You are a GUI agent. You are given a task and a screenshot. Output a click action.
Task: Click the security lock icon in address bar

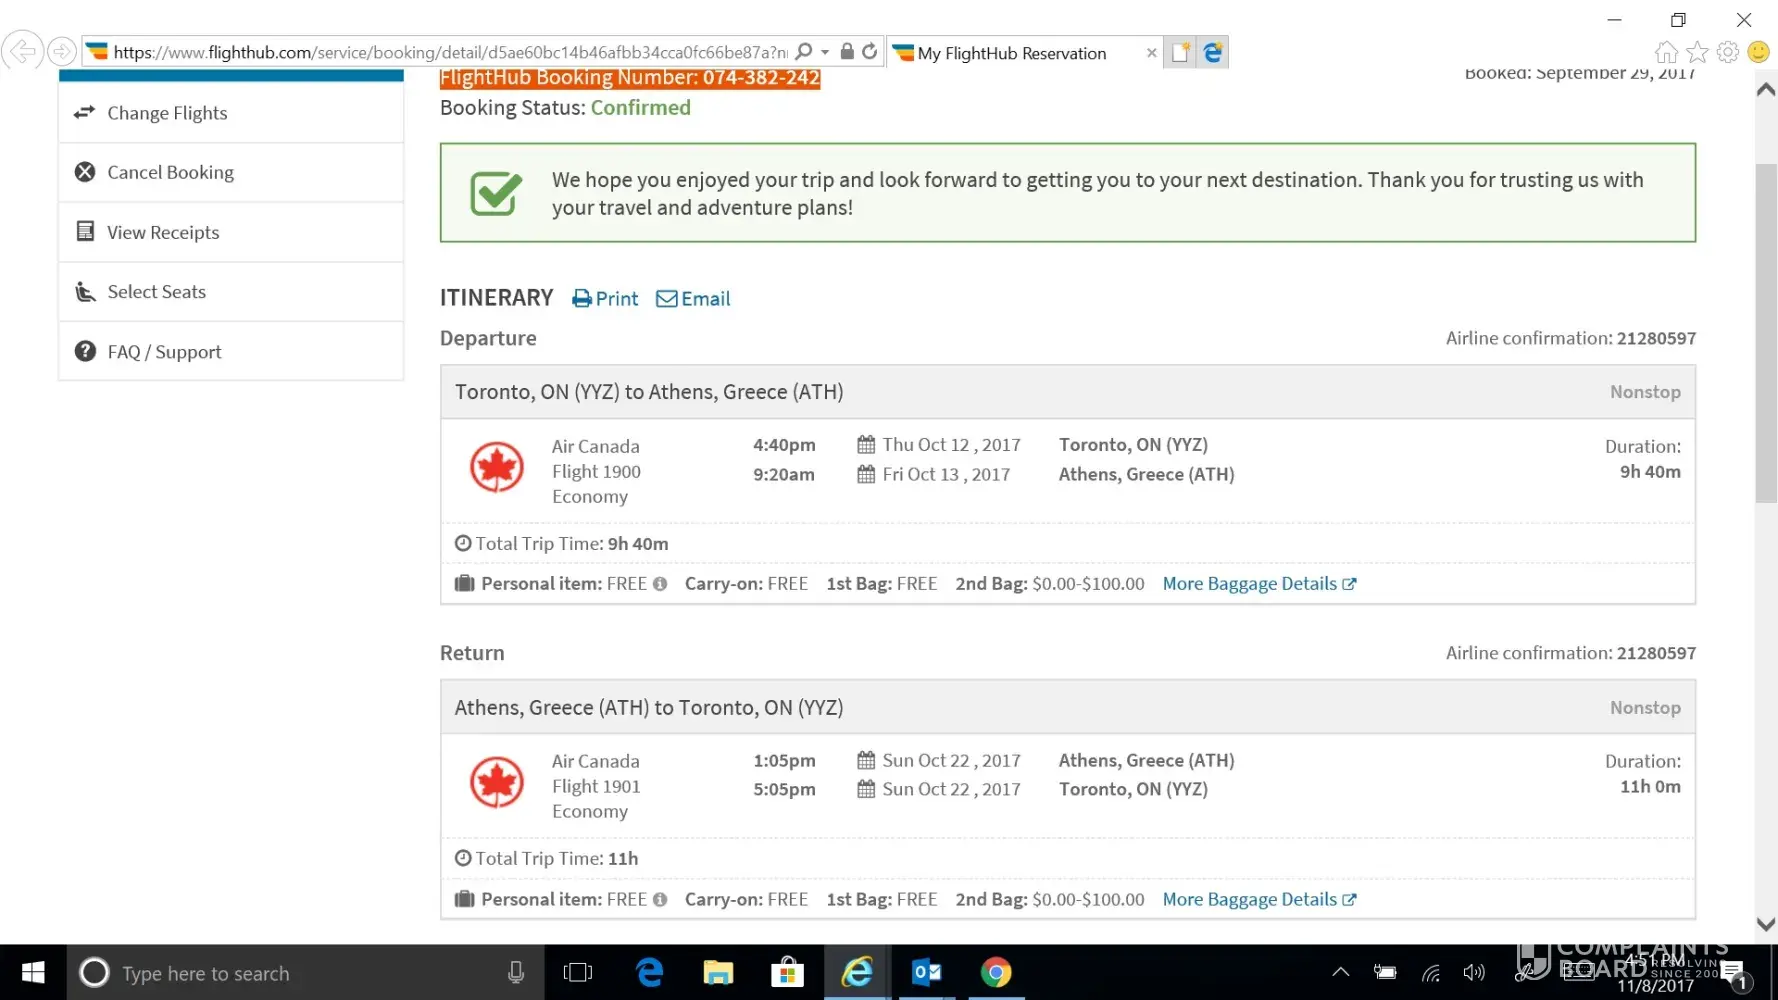click(x=847, y=51)
